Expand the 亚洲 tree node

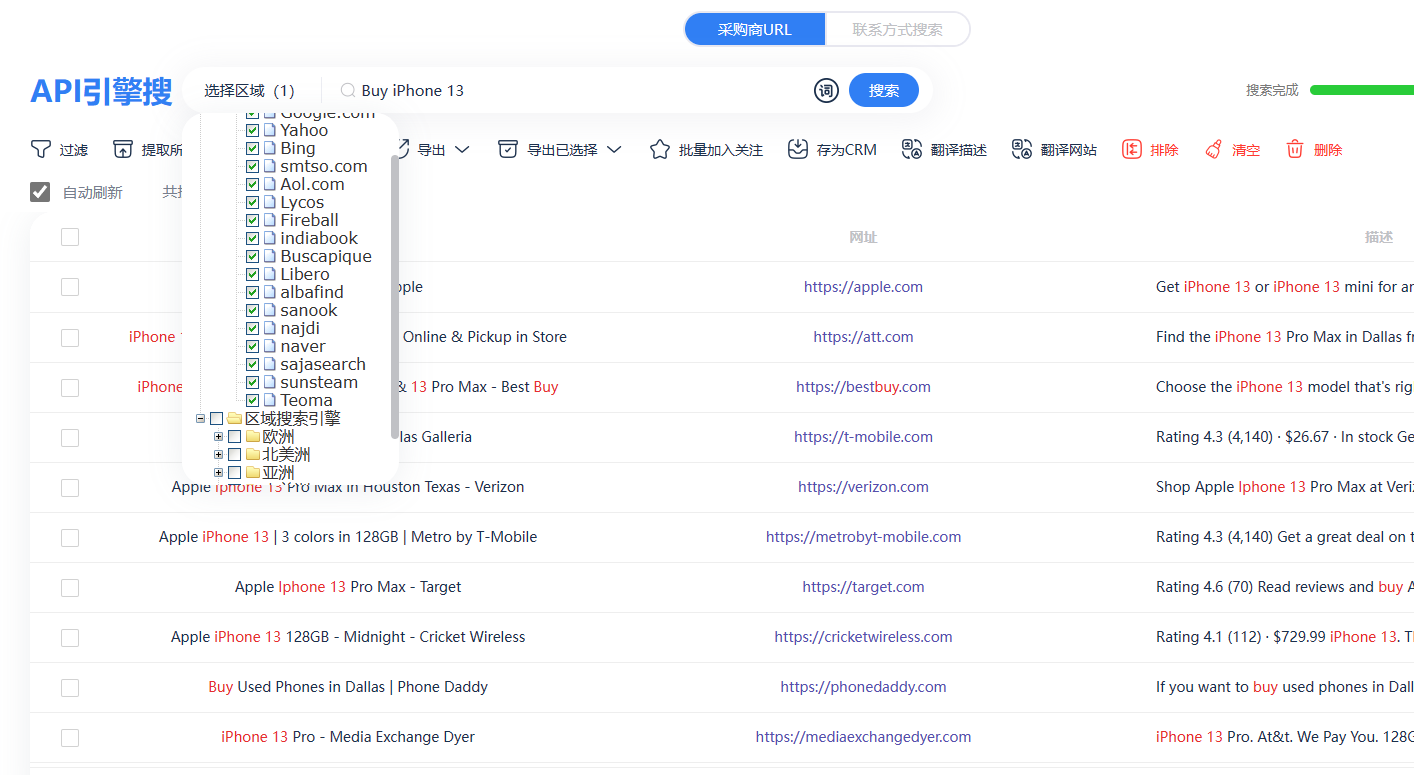point(218,472)
